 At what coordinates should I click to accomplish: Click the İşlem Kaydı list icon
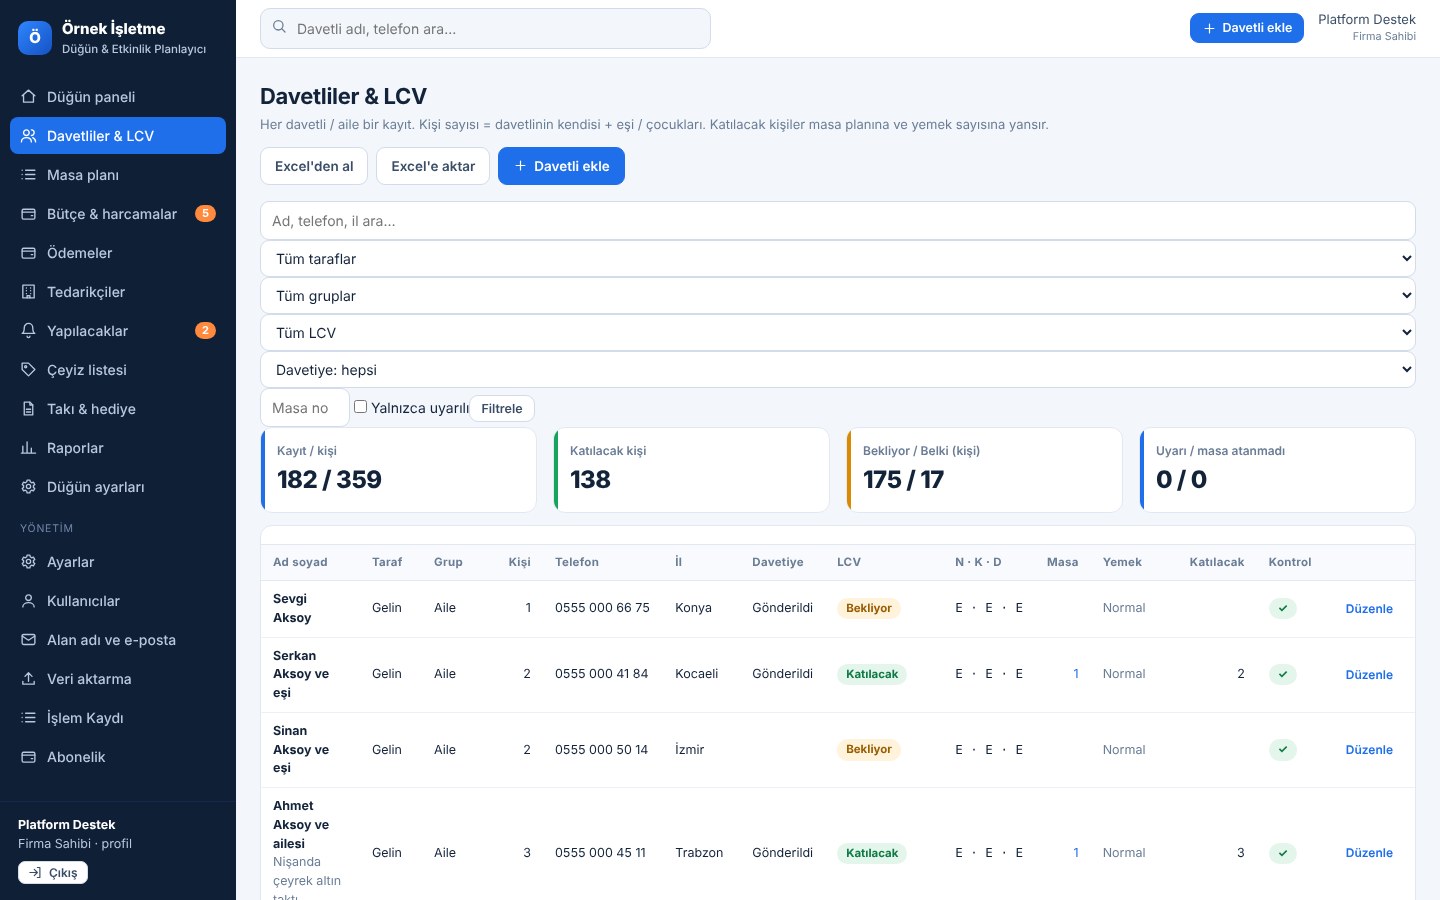(29, 718)
